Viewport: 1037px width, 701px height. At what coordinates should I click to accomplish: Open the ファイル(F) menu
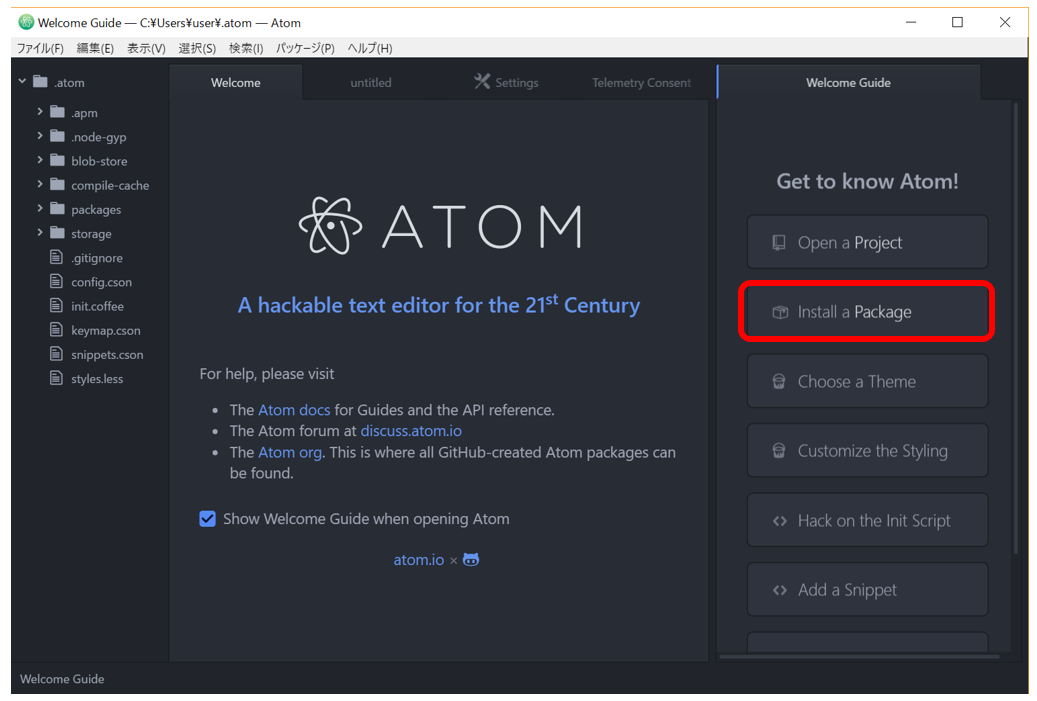pos(40,48)
